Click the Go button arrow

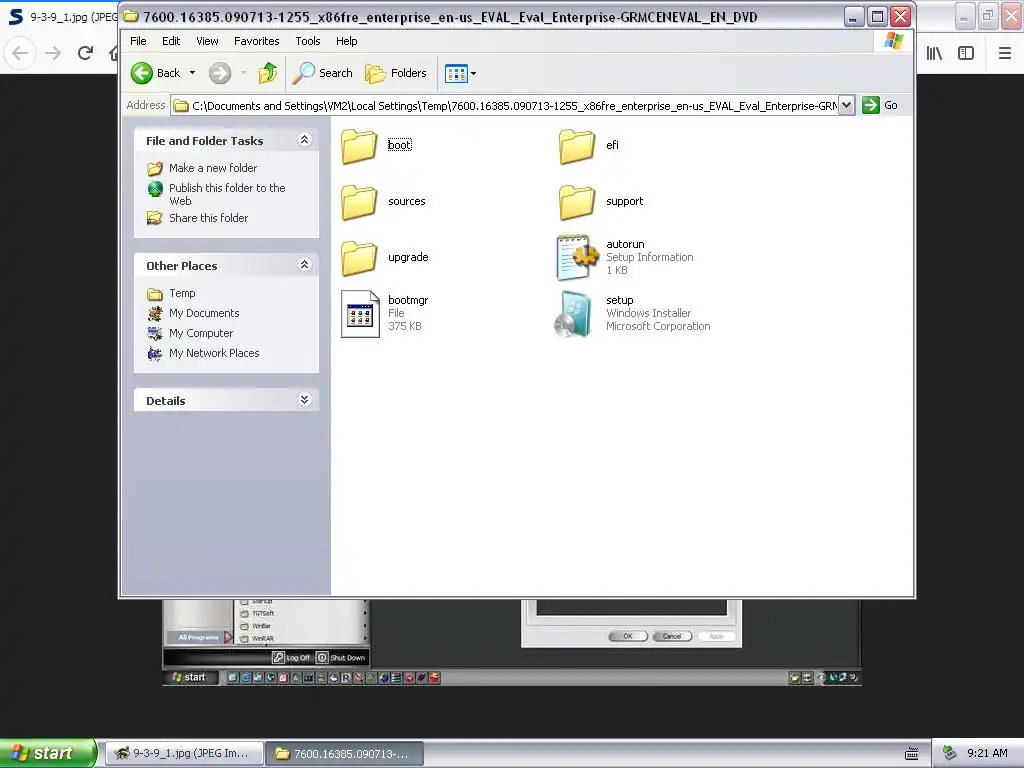tap(871, 105)
